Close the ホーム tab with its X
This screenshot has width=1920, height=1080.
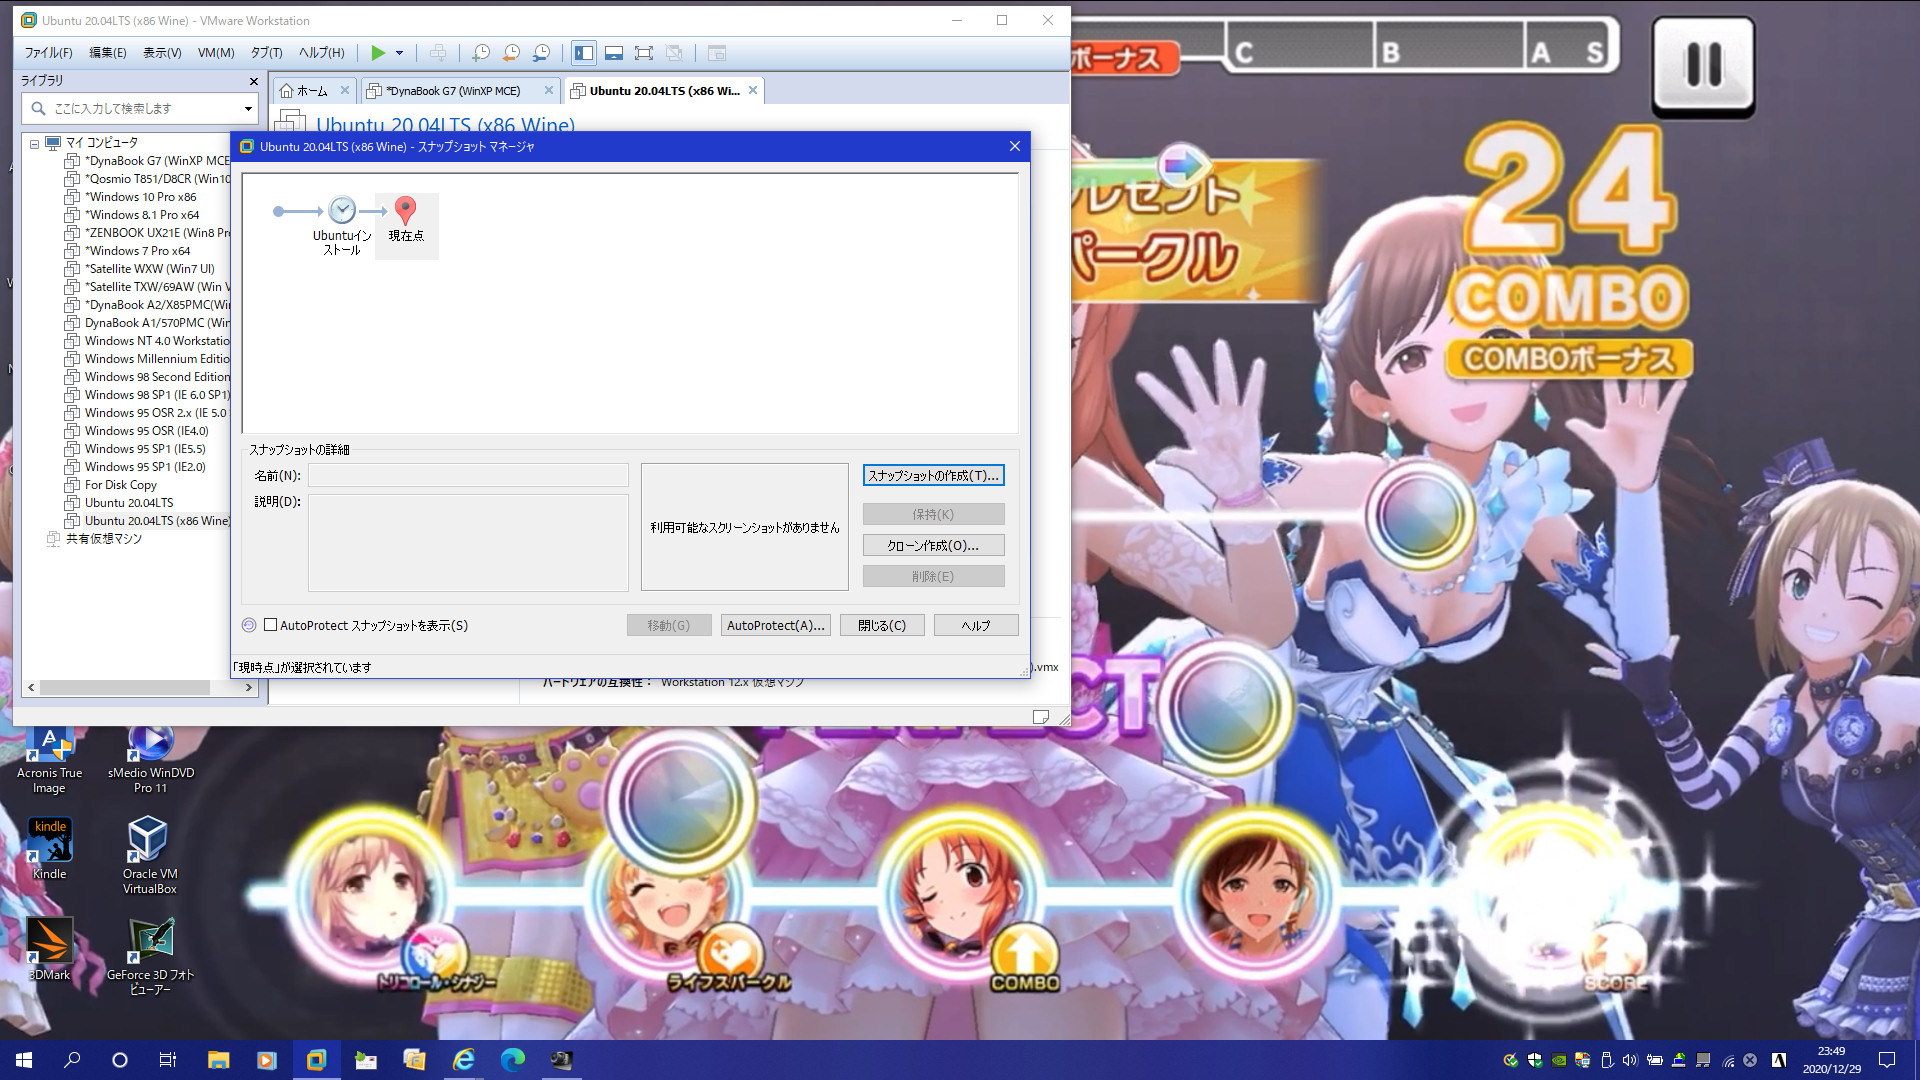click(x=345, y=90)
